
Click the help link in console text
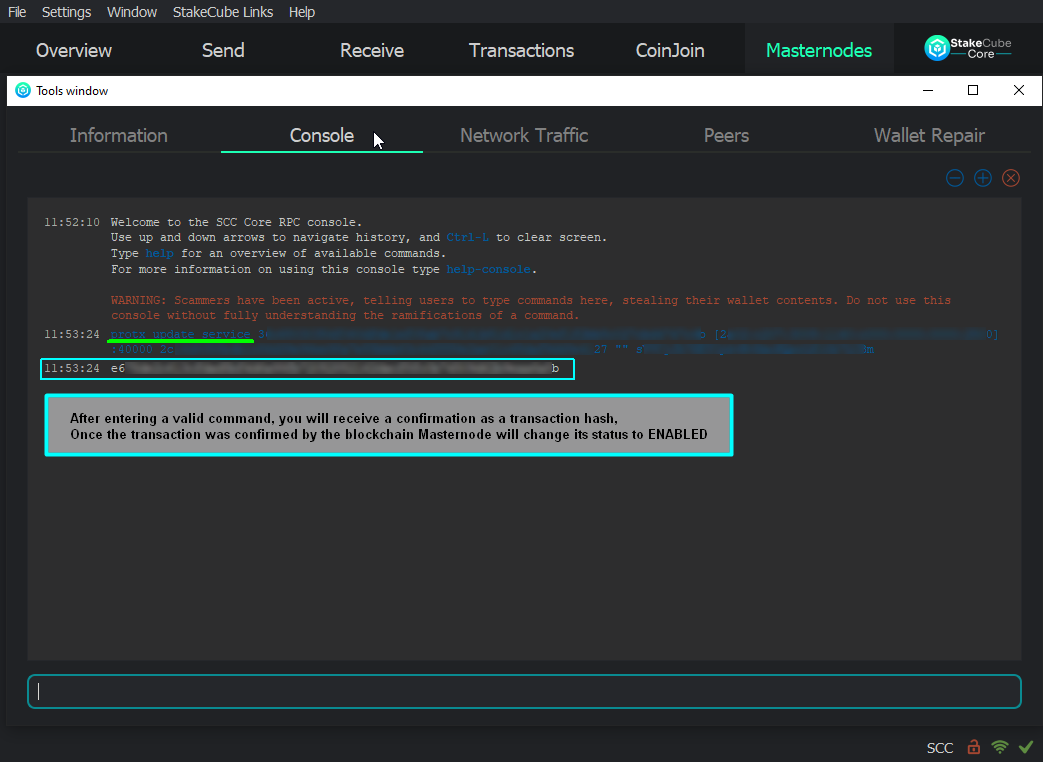159,253
